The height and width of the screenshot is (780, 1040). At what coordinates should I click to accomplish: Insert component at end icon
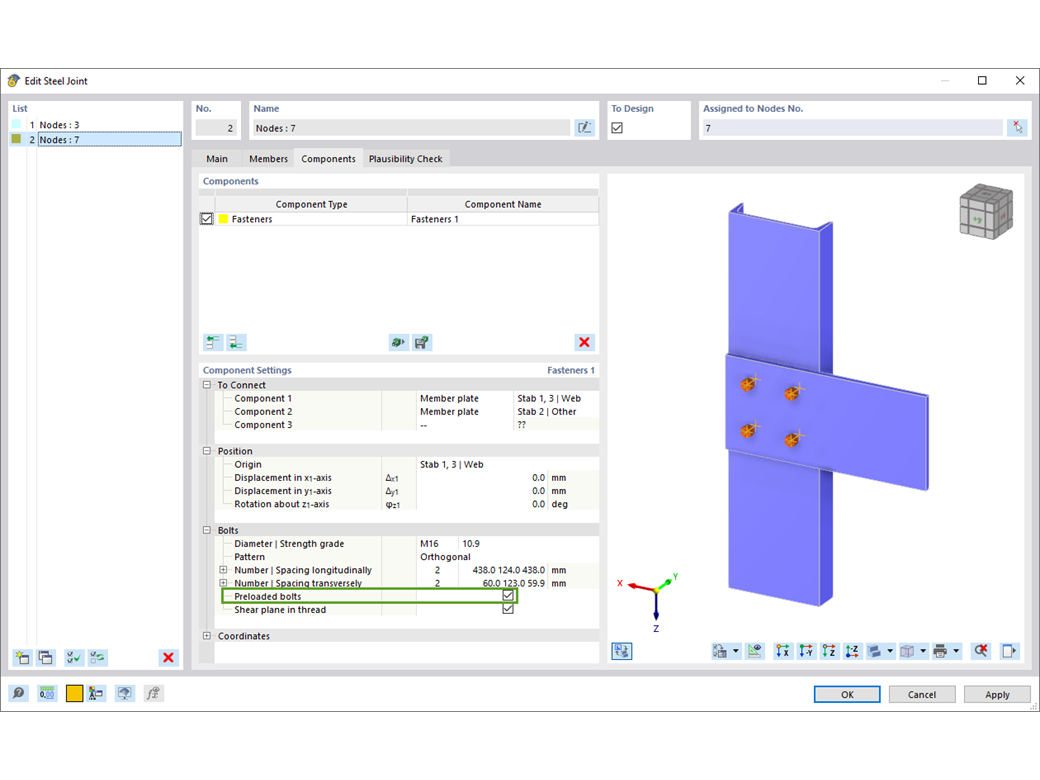(x=236, y=342)
